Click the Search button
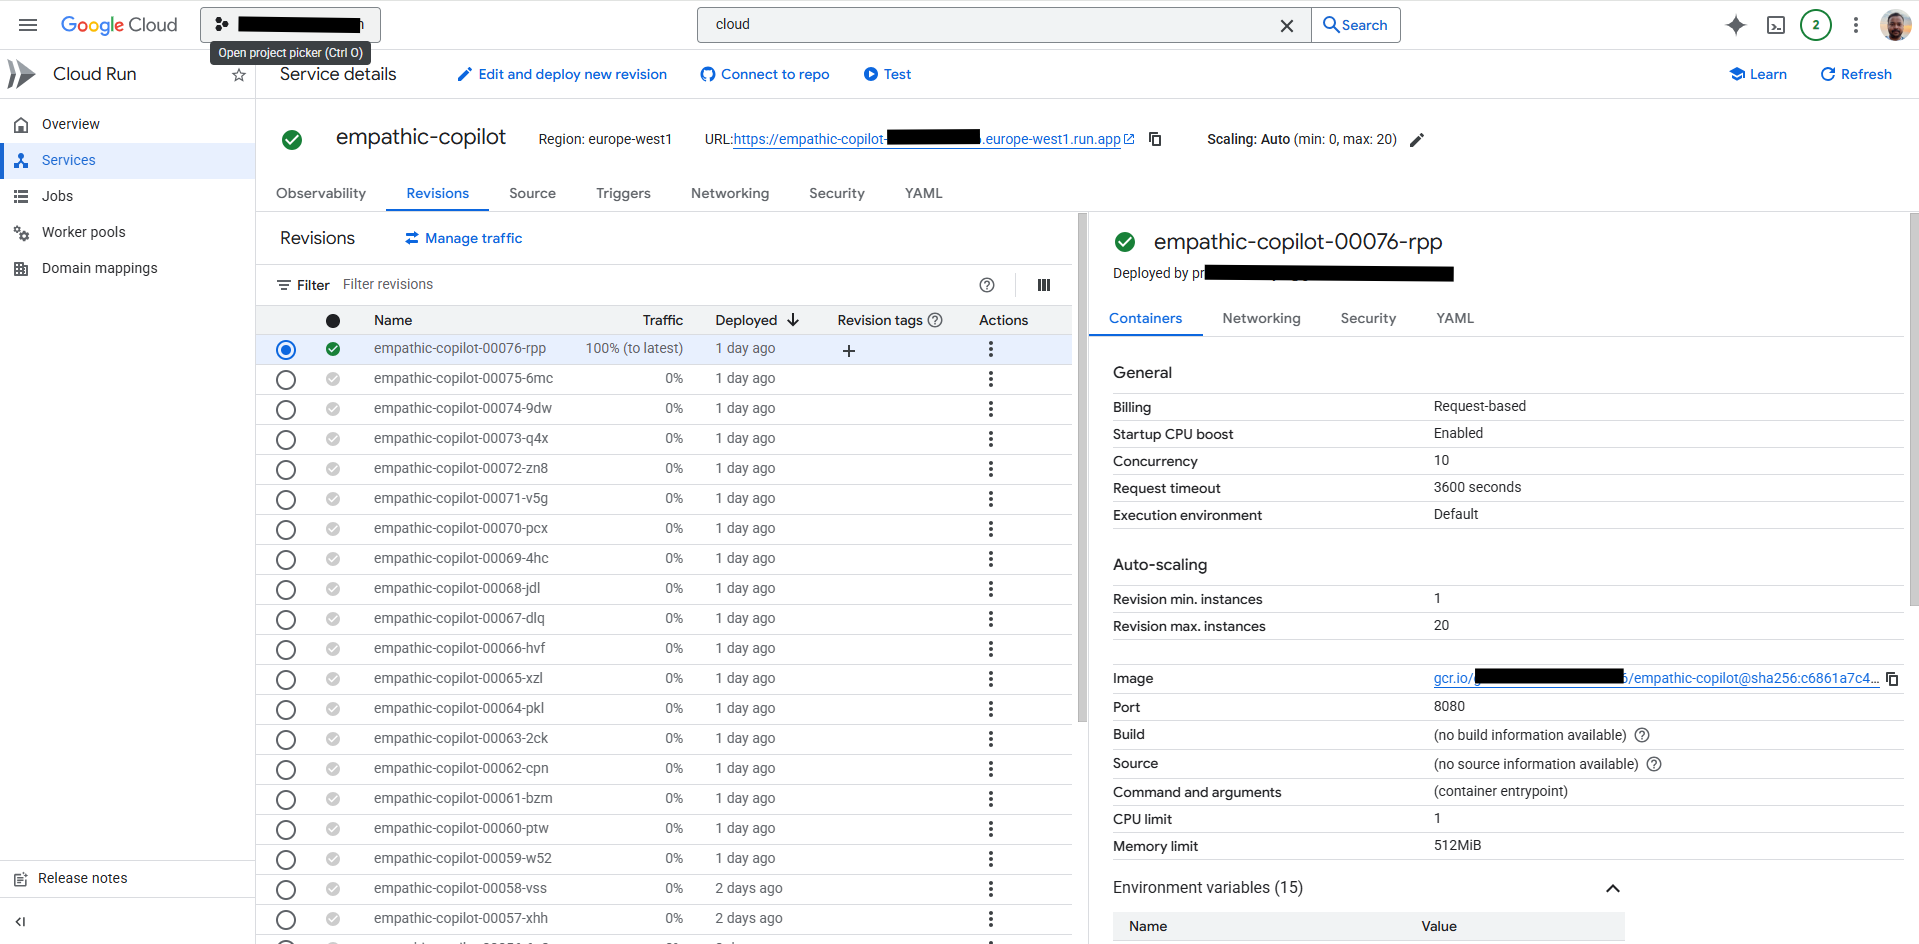The width and height of the screenshot is (1919, 944). tap(1355, 25)
